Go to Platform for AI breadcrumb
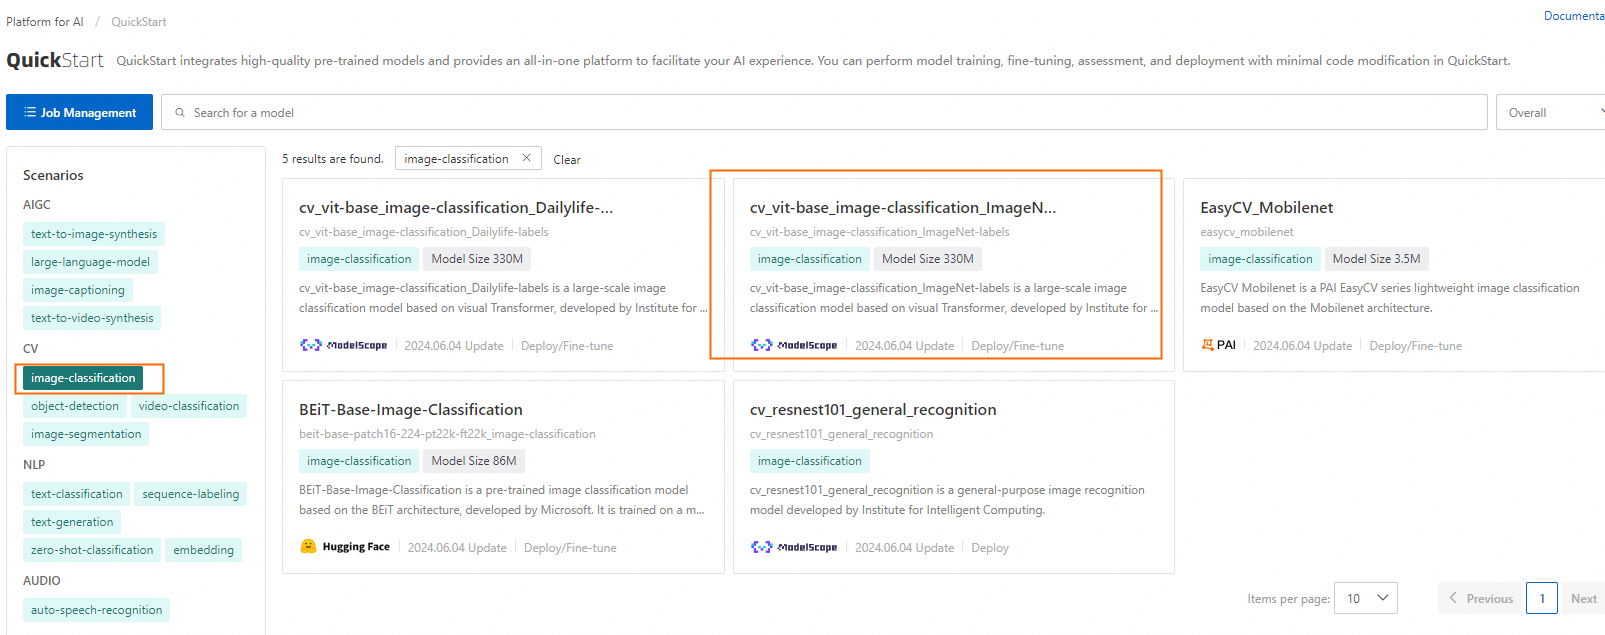 click(45, 22)
